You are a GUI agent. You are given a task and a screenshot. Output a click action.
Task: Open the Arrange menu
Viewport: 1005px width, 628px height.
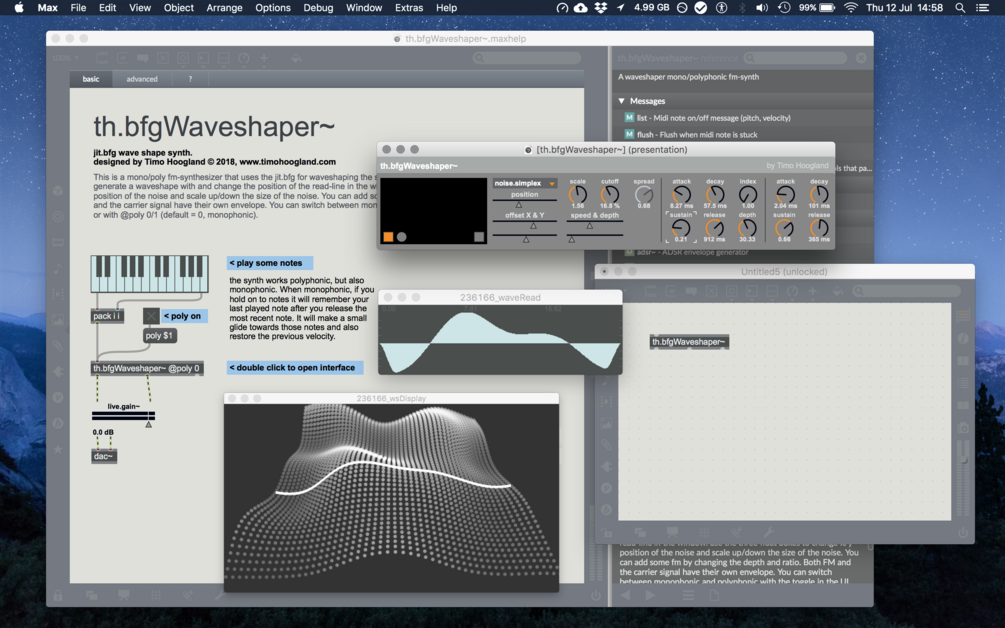224,8
